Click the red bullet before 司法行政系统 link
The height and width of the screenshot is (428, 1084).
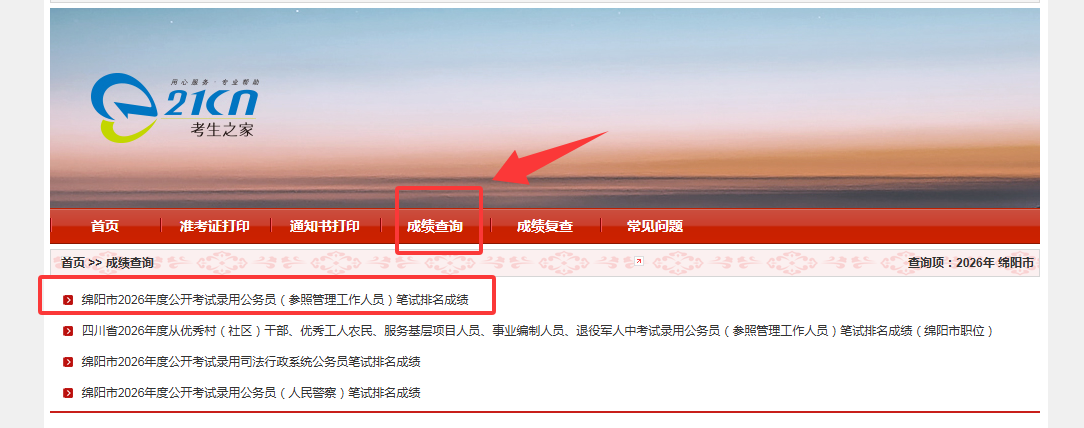[x=68, y=362]
